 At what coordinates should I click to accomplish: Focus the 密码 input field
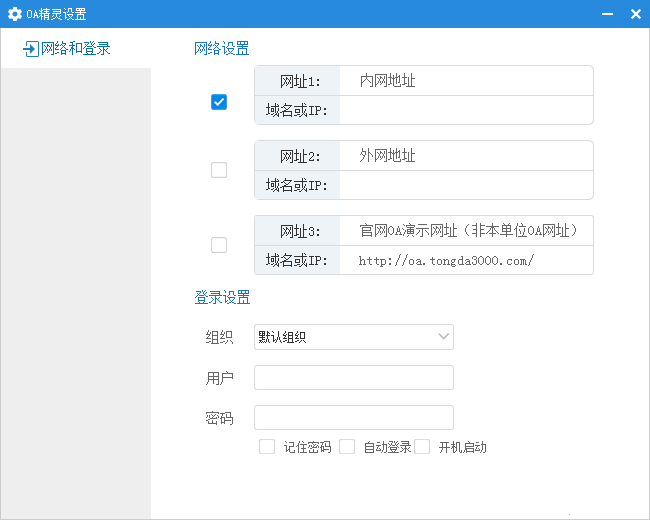354,417
